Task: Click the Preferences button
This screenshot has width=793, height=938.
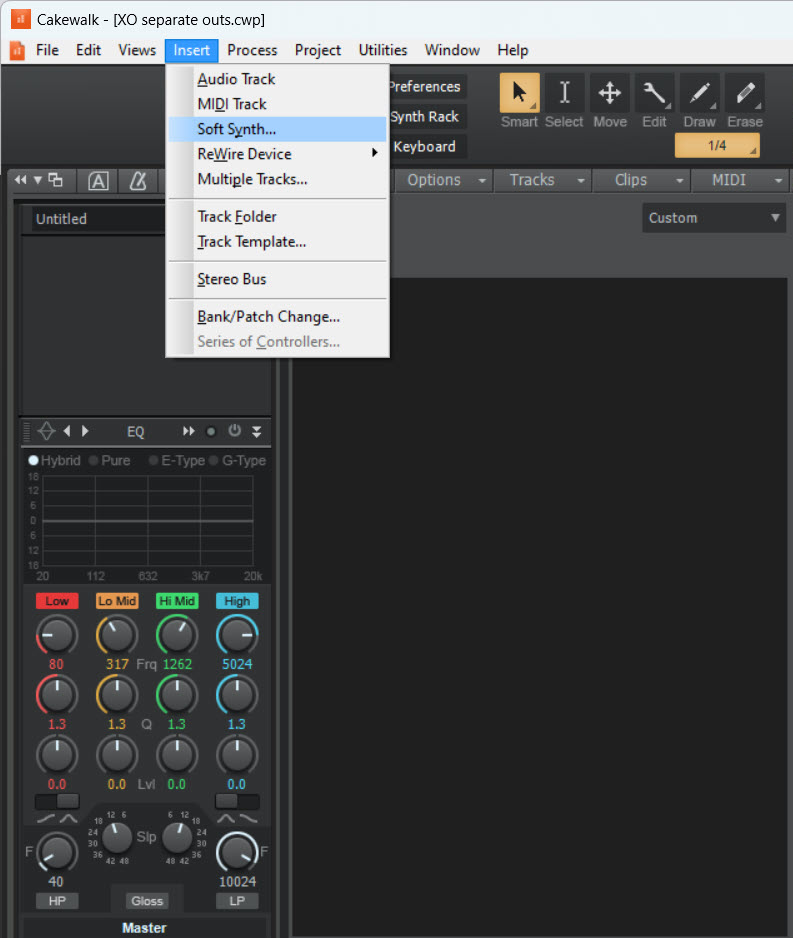Action: [x=428, y=87]
